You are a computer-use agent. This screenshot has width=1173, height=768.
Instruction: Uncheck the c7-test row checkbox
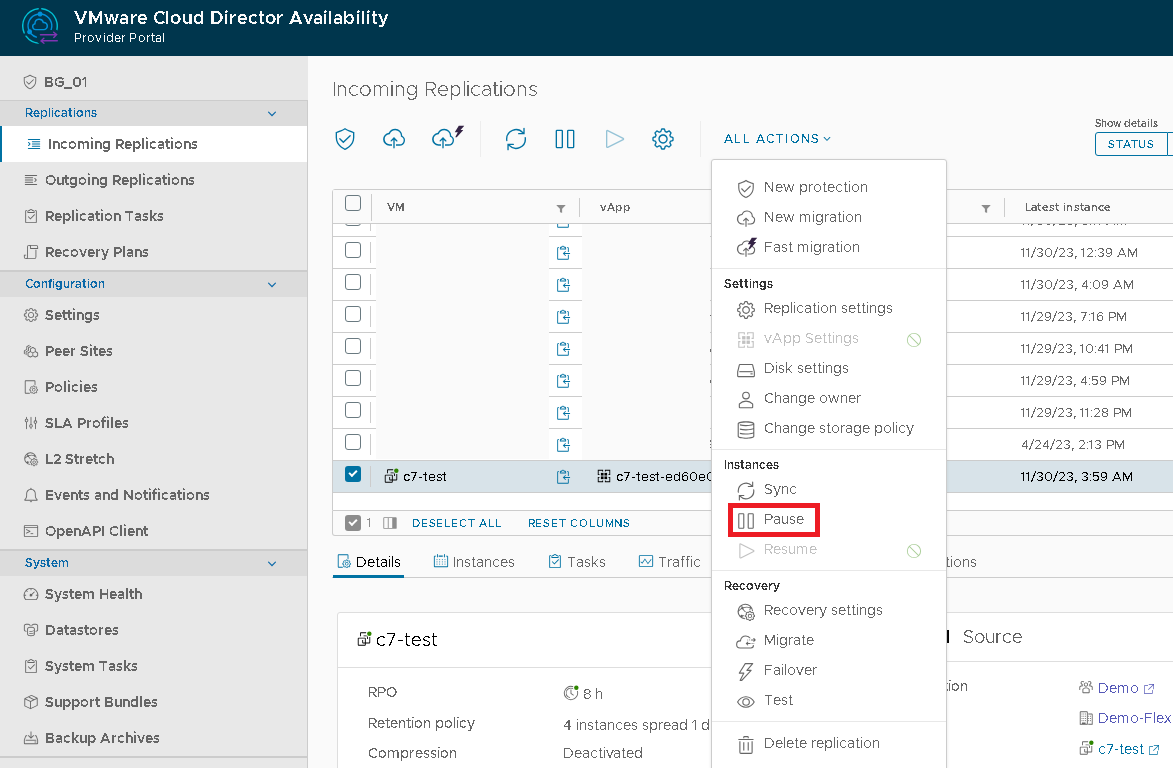coord(353,475)
